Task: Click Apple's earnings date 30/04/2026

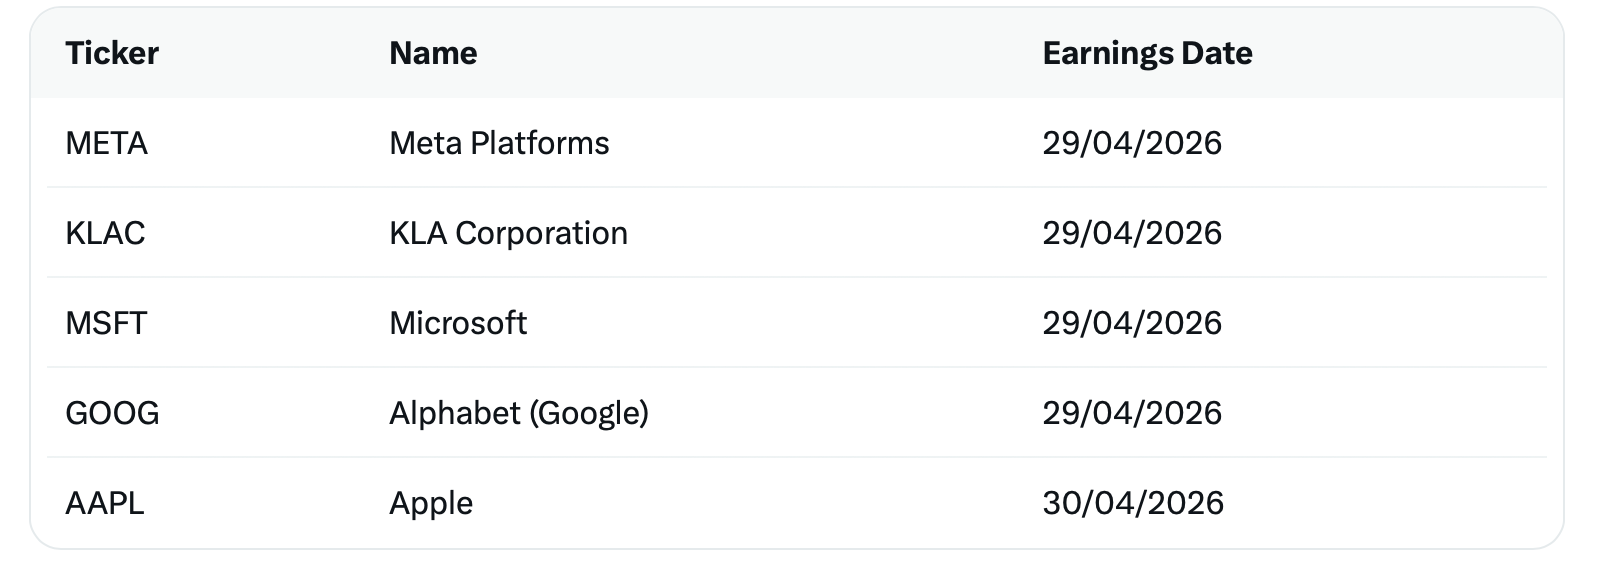Action: coord(1133,503)
